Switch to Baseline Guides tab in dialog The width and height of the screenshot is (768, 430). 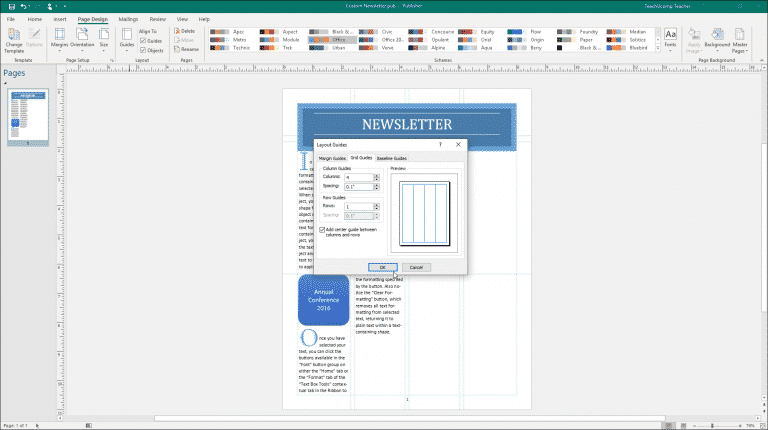[x=392, y=158]
